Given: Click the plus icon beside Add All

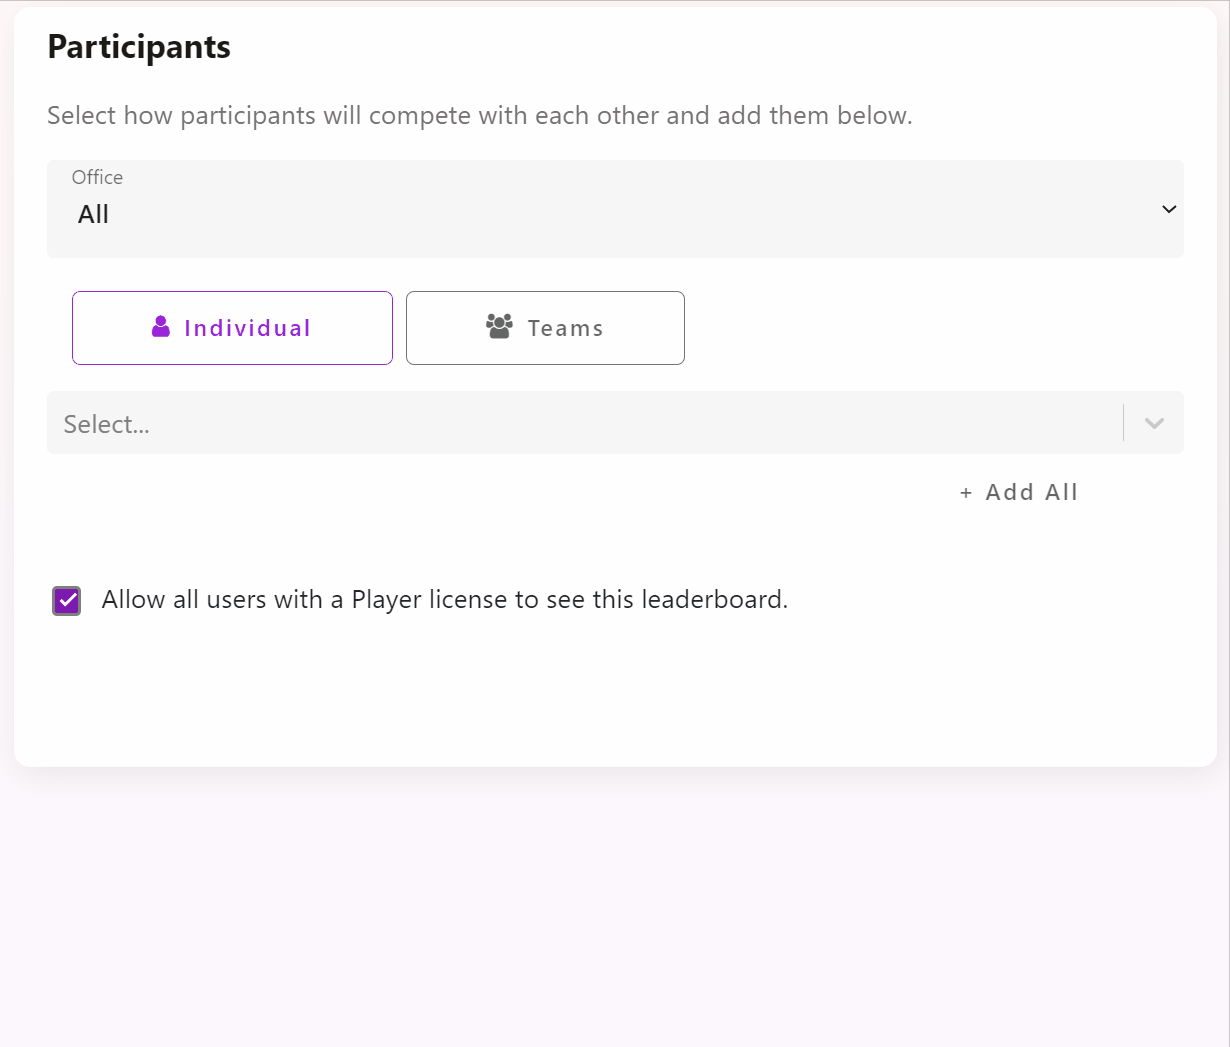Looking at the screenshot, I should click(x=966, y=493).
